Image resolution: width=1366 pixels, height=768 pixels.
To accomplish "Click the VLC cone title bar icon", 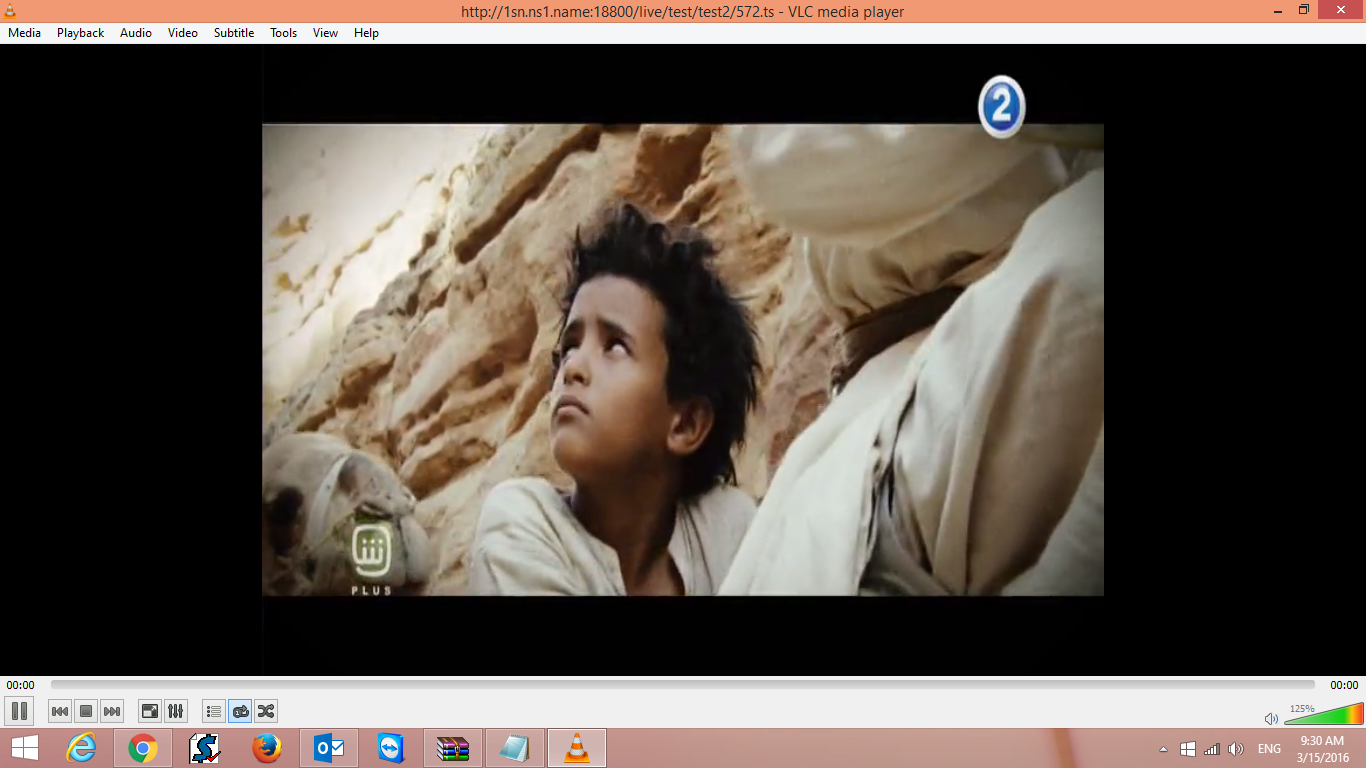I will pos(10,11).
